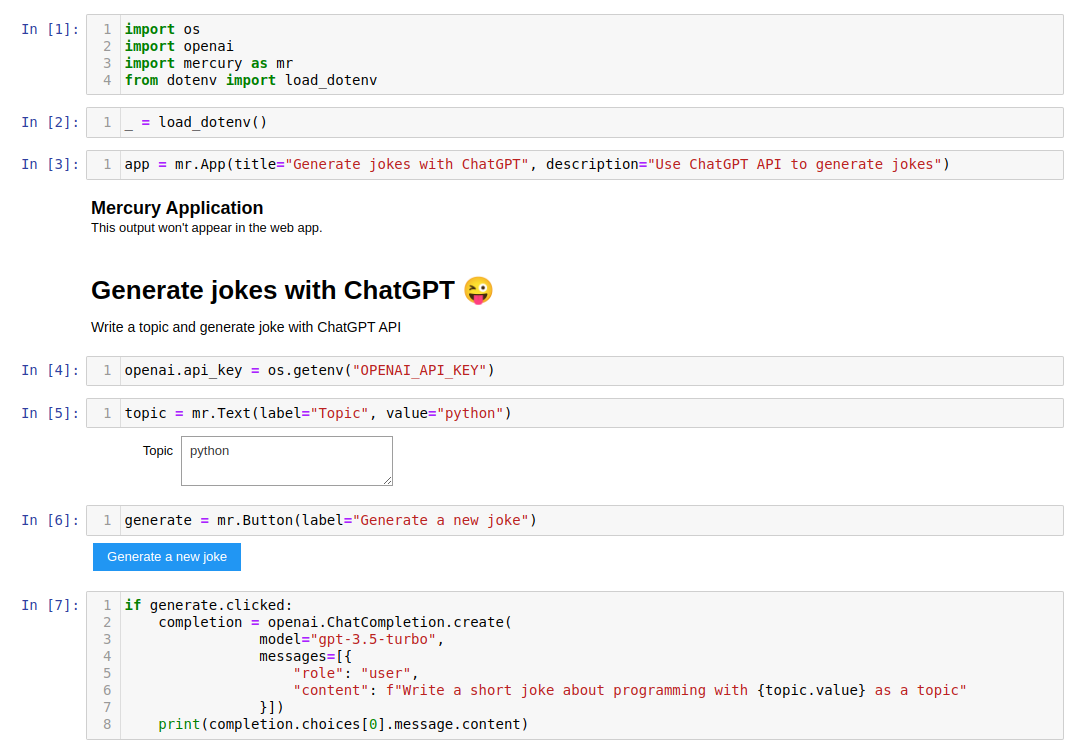The image size is (1072, 746).
Task: Click the 'In [6]:' prompt label
Action: tap(50, 520)
